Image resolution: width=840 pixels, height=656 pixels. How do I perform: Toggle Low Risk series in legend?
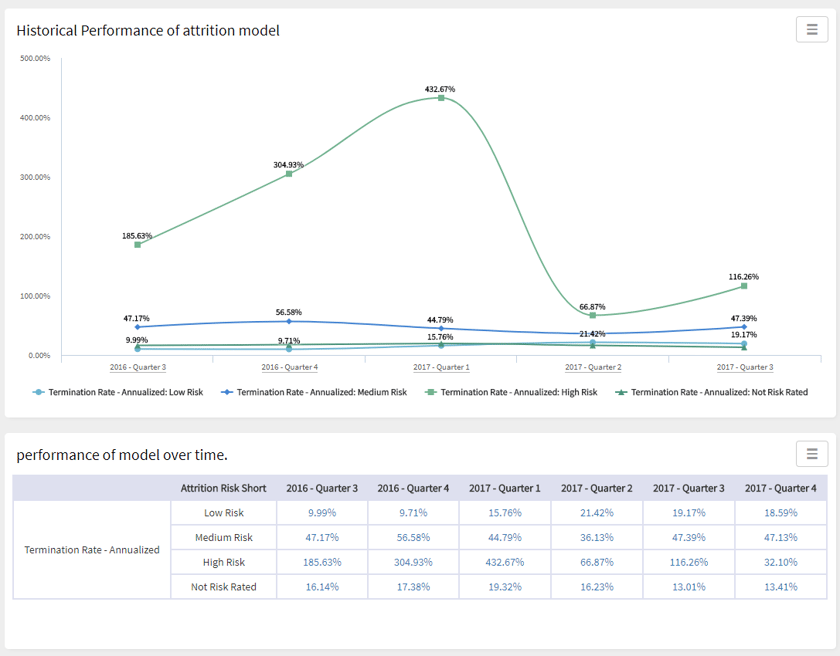coord(118,392)
